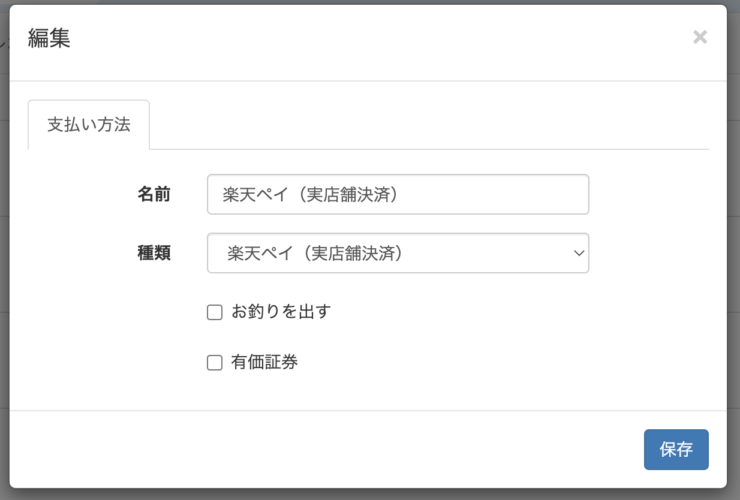Click the 名前 field label
The height and width of the screenshot is (500, 740).
click(154, 194)
